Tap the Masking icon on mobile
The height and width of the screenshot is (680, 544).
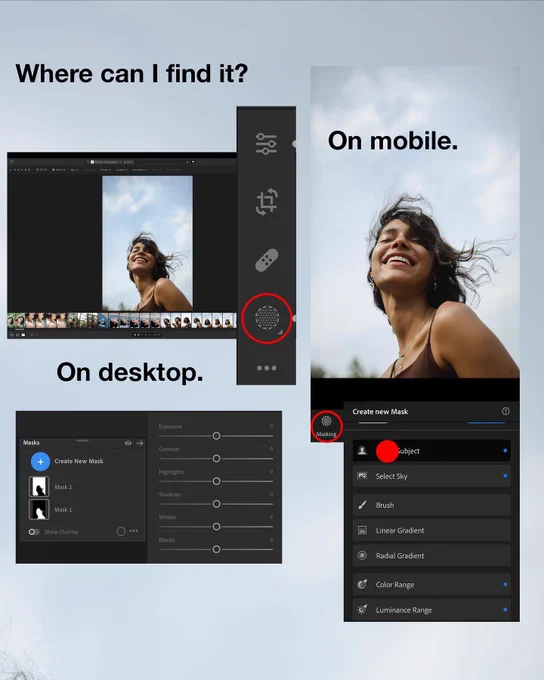pyautogui.click(x=326, y=426)
